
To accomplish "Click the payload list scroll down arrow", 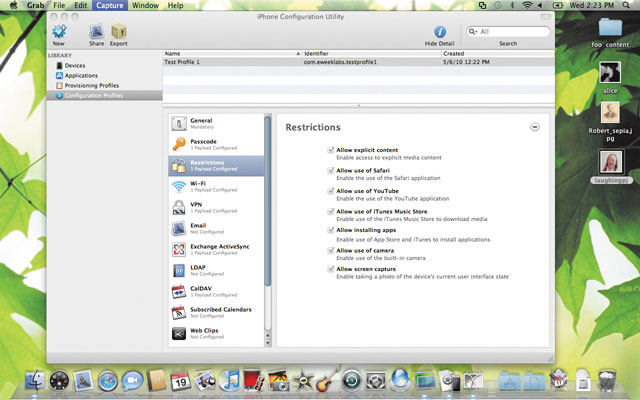I will click(268, 343).
